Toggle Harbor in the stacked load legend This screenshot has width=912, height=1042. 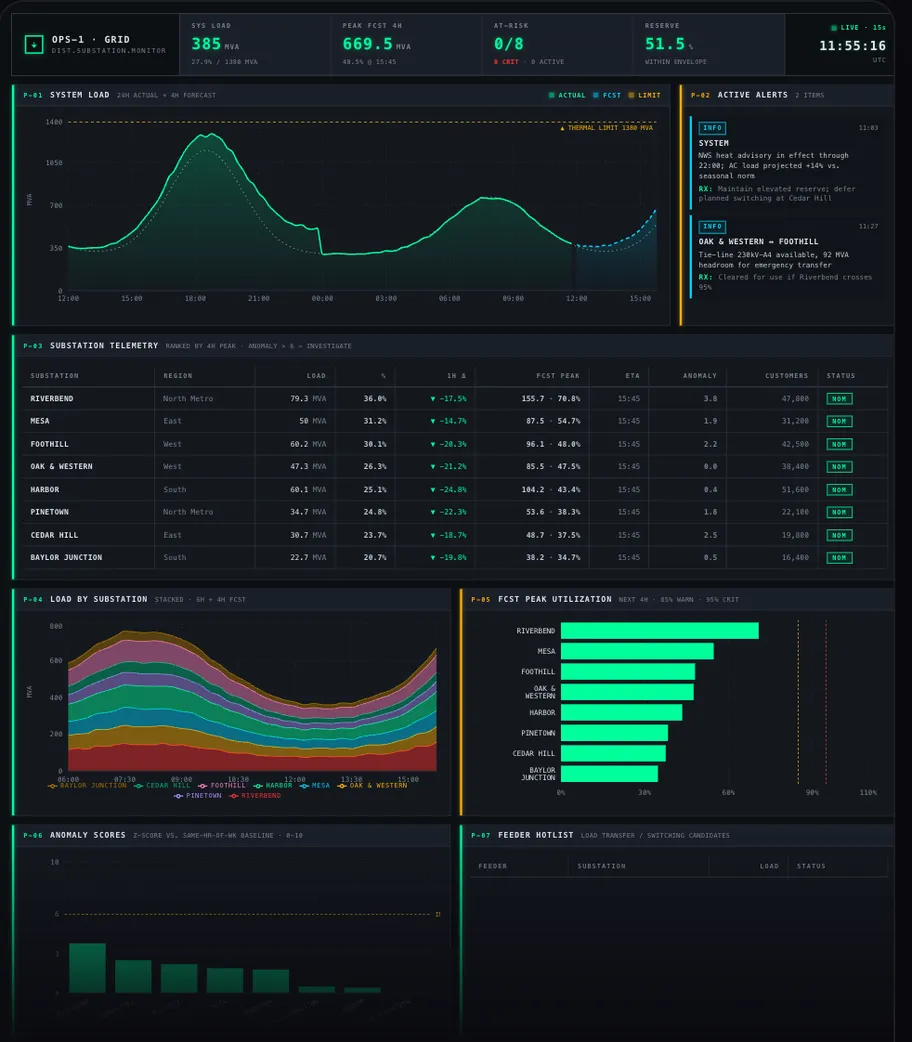(273, 785)
